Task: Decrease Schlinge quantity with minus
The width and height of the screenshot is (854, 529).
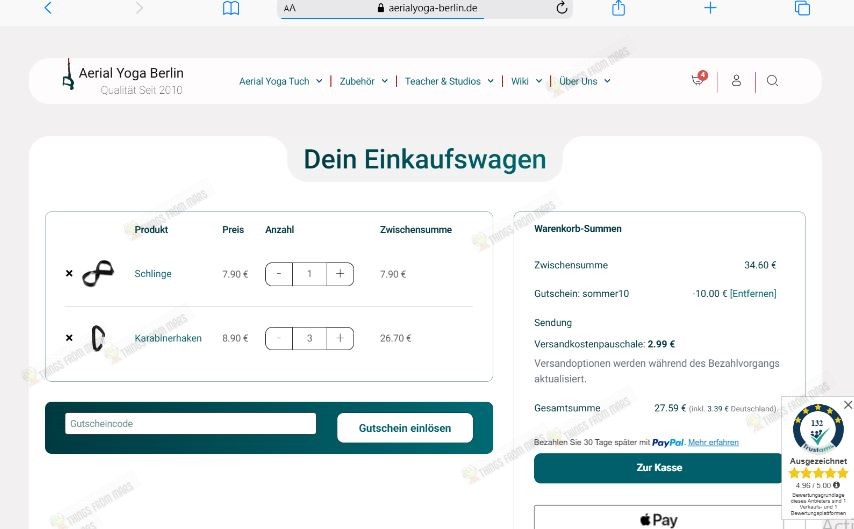Action: click(x=279, y=274)
